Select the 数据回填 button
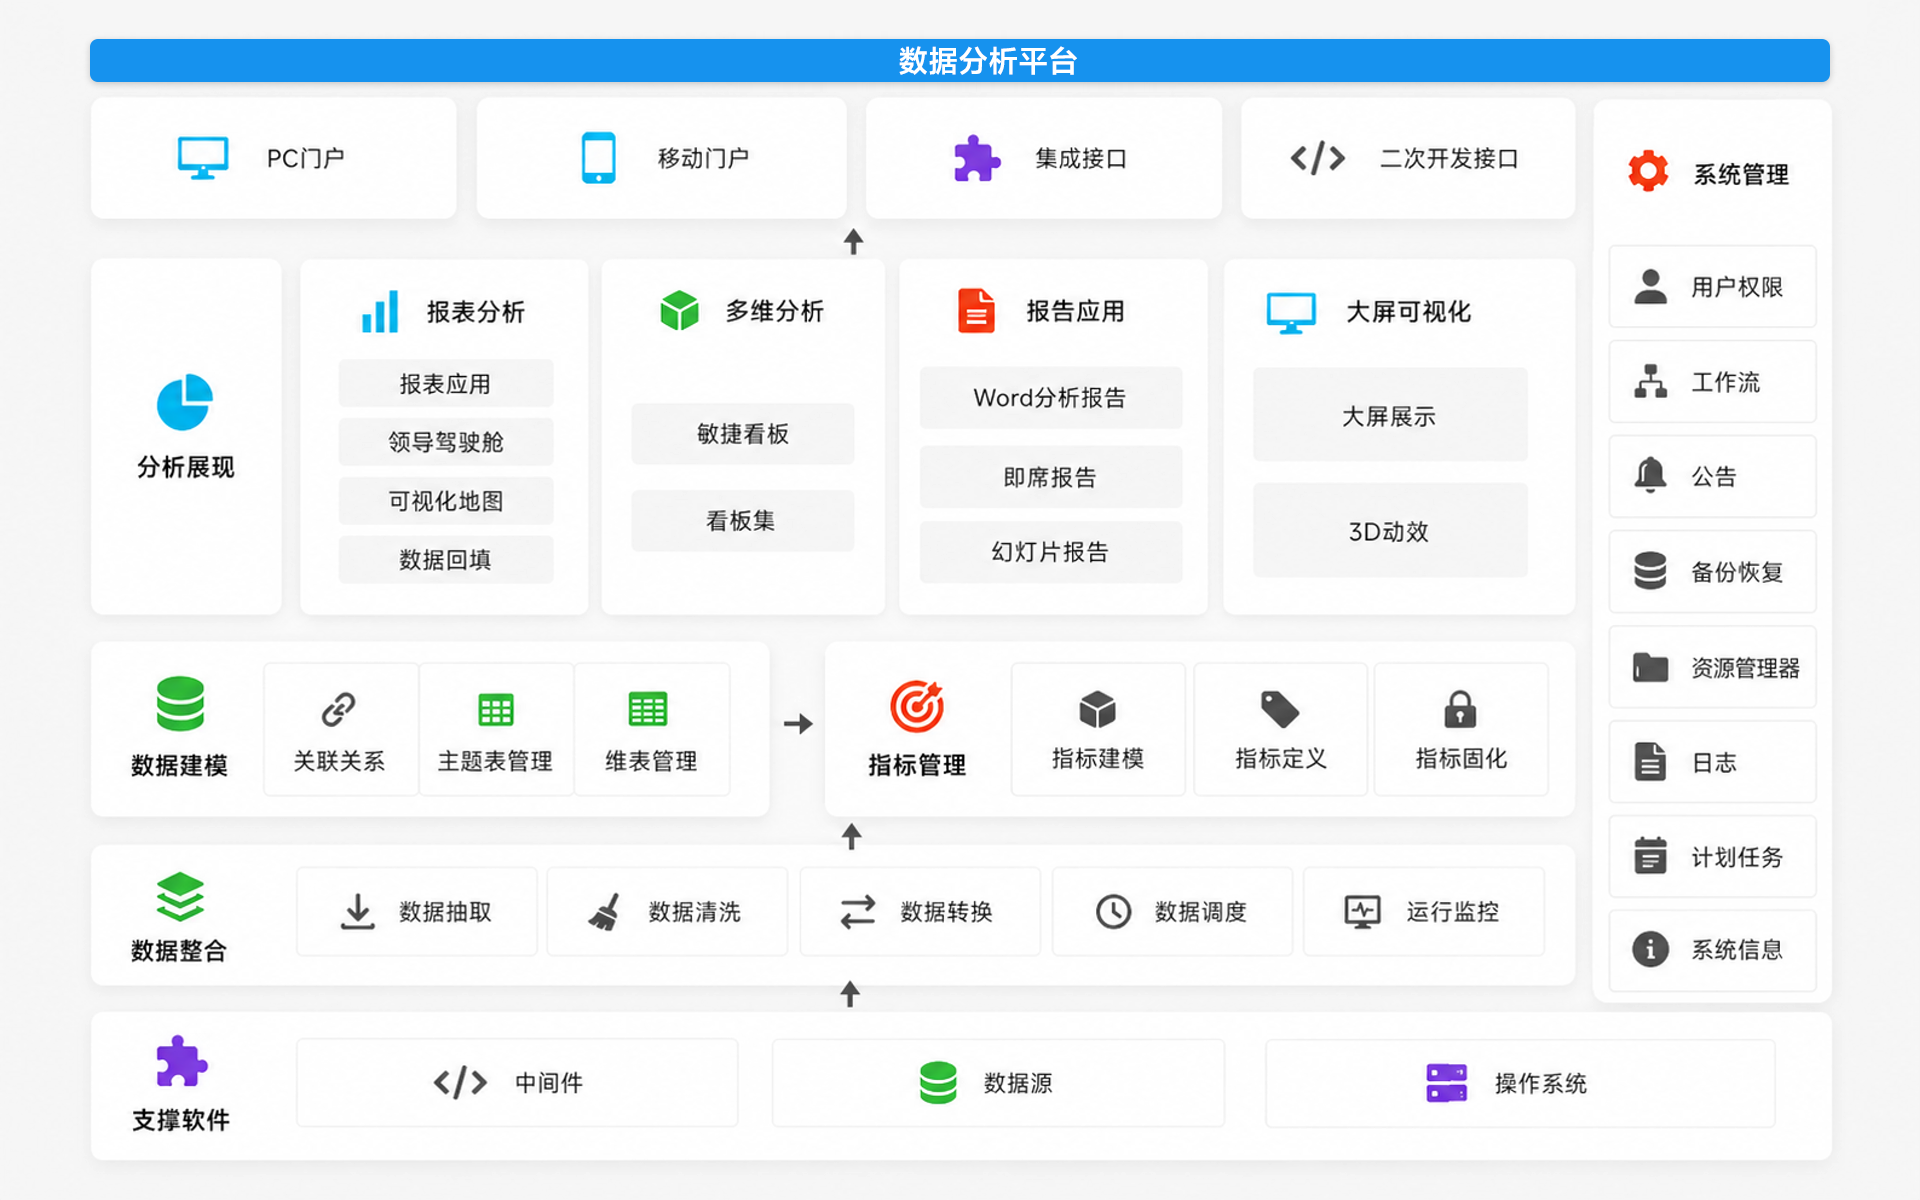The height and width of the screenshot is (1200, 1920). click(446, 560)
